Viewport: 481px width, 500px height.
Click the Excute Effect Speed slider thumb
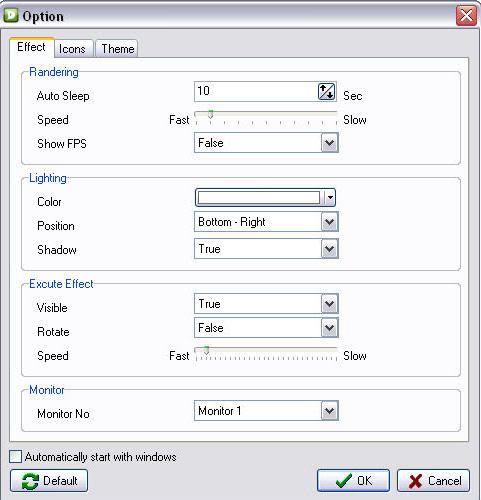[x=206, y=350]
